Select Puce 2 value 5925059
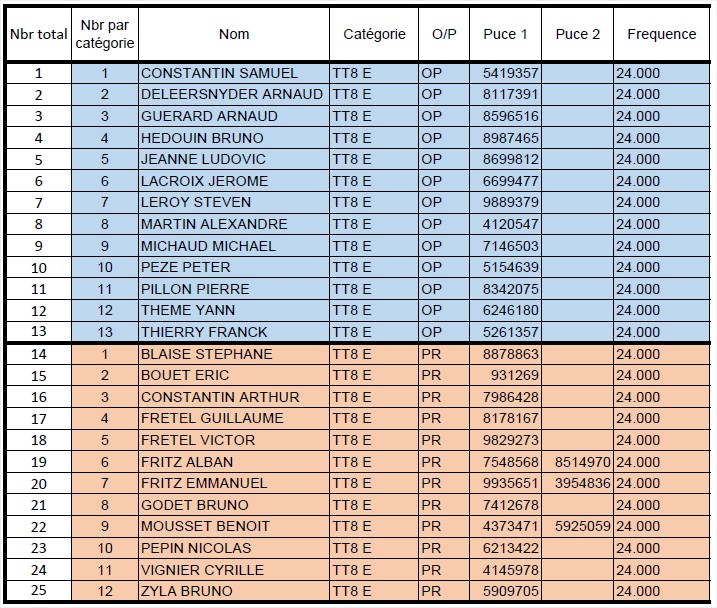This screenshot has width=717, height=608. 578,527
